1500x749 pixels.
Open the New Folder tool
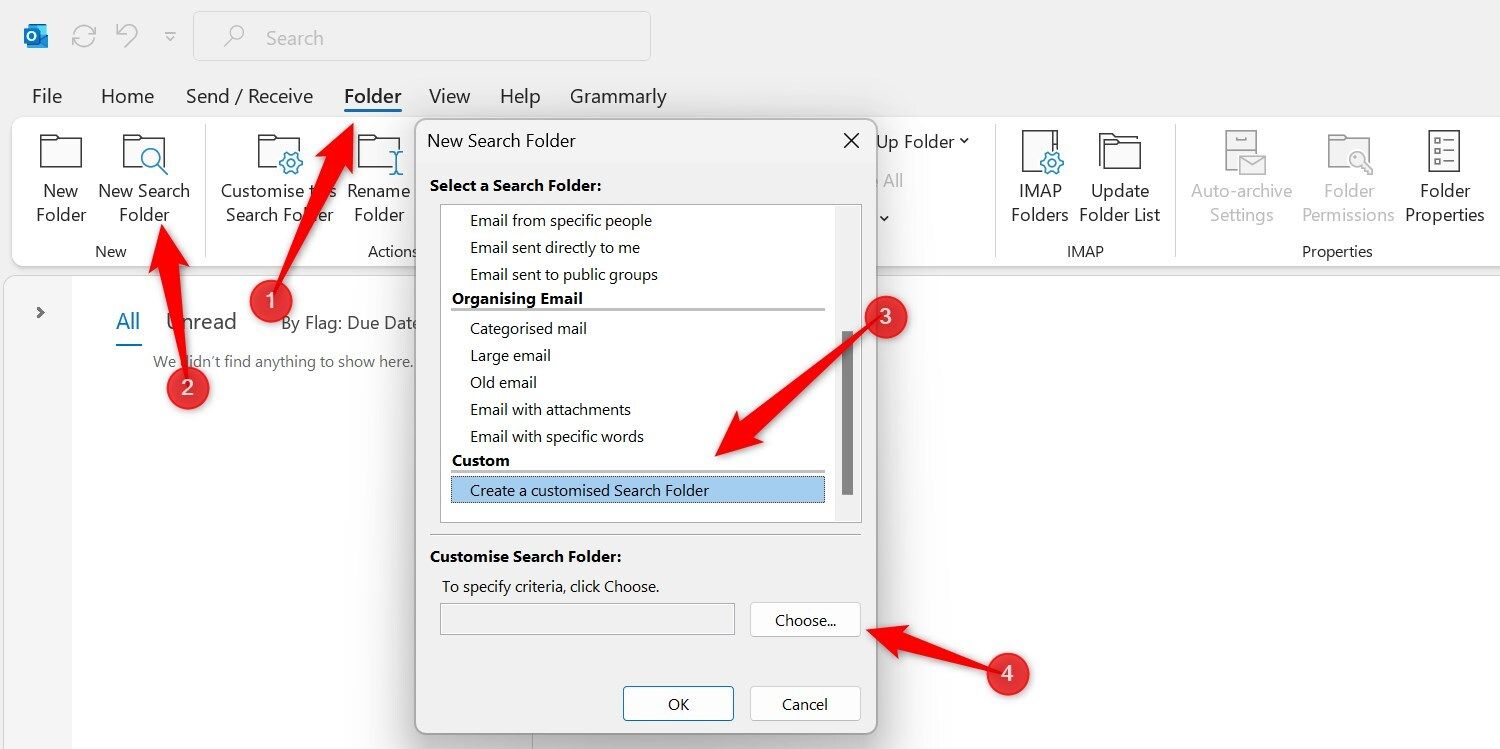pyautogui.click(x=60, y=180)
